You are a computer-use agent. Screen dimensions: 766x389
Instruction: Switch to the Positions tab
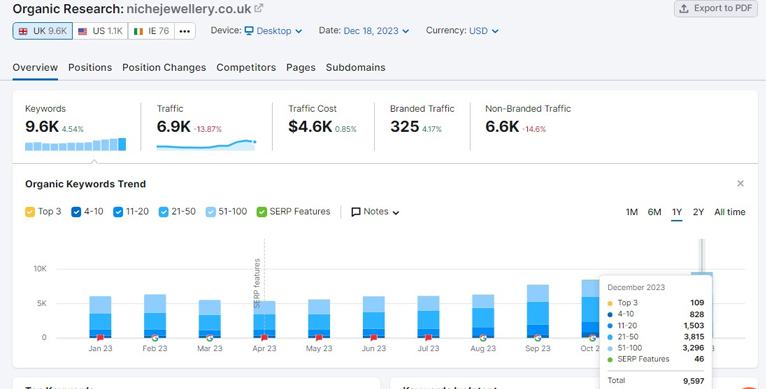click(x=90, y=67)
